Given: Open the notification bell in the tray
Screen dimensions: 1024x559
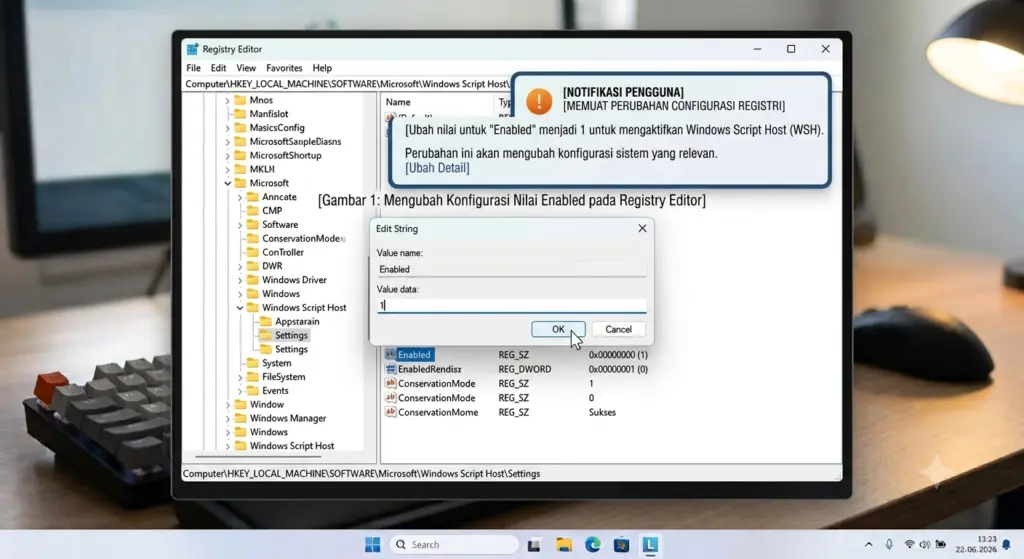Looking at the screenshot, I should [1006, 545].
